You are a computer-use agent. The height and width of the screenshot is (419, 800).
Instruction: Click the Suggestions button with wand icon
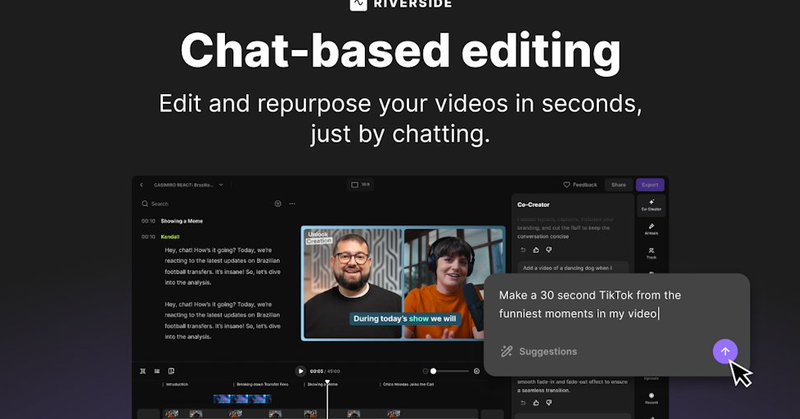tap(539, 351)
